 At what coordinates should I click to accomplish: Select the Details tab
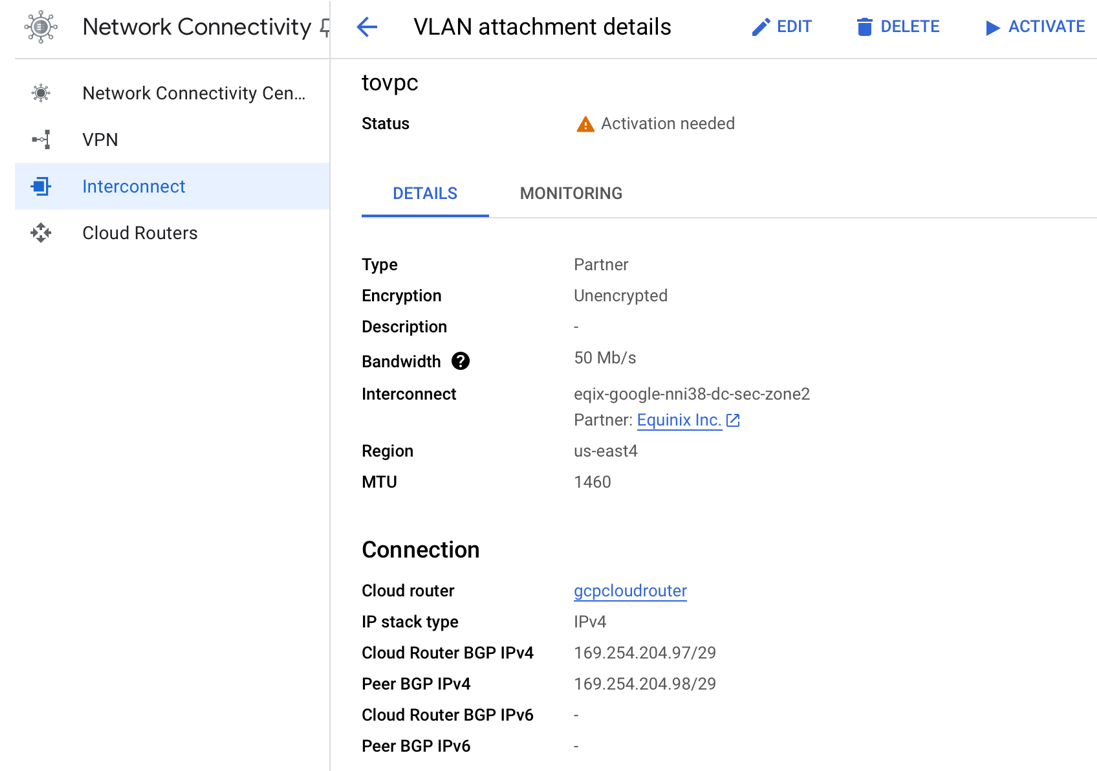tap(425, 194)
